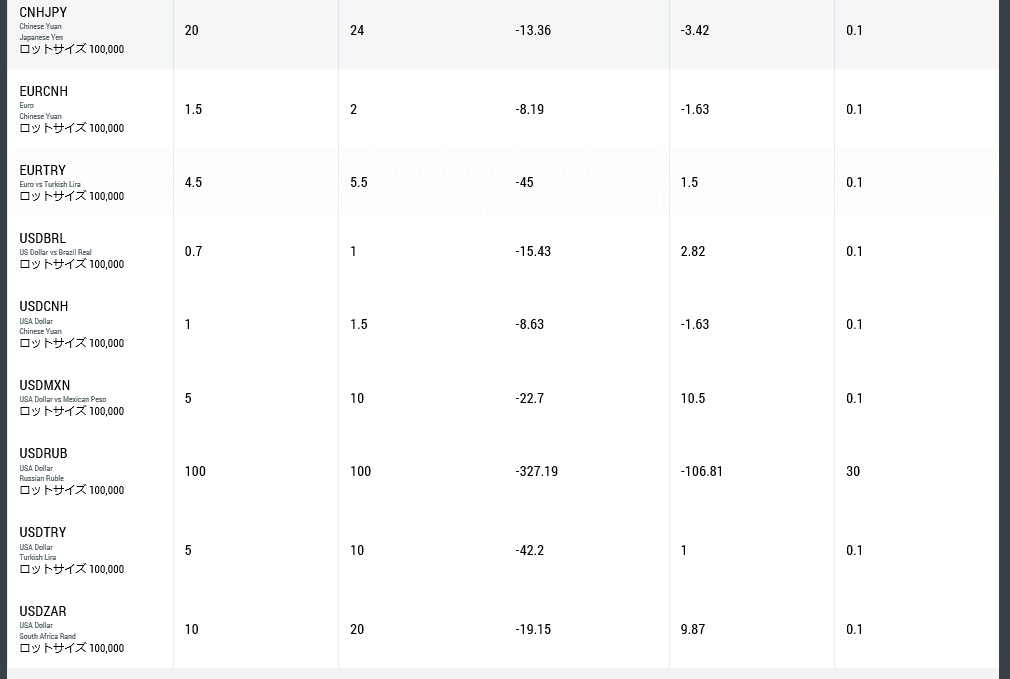Click the USDTRY currency pair label
Image resolution: width=1010 pixels, height=679 pixels.
pyautogui.click(x=43, y=533)
